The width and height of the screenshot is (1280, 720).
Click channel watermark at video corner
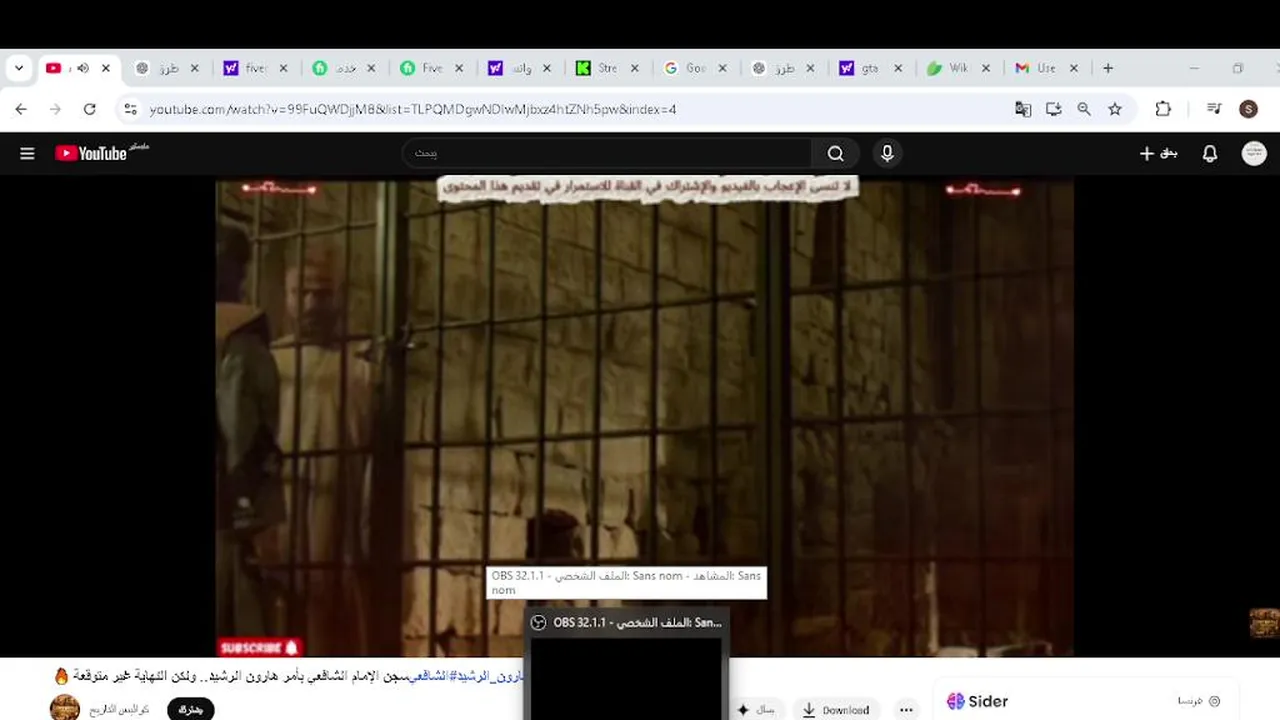coord(1264,623)
